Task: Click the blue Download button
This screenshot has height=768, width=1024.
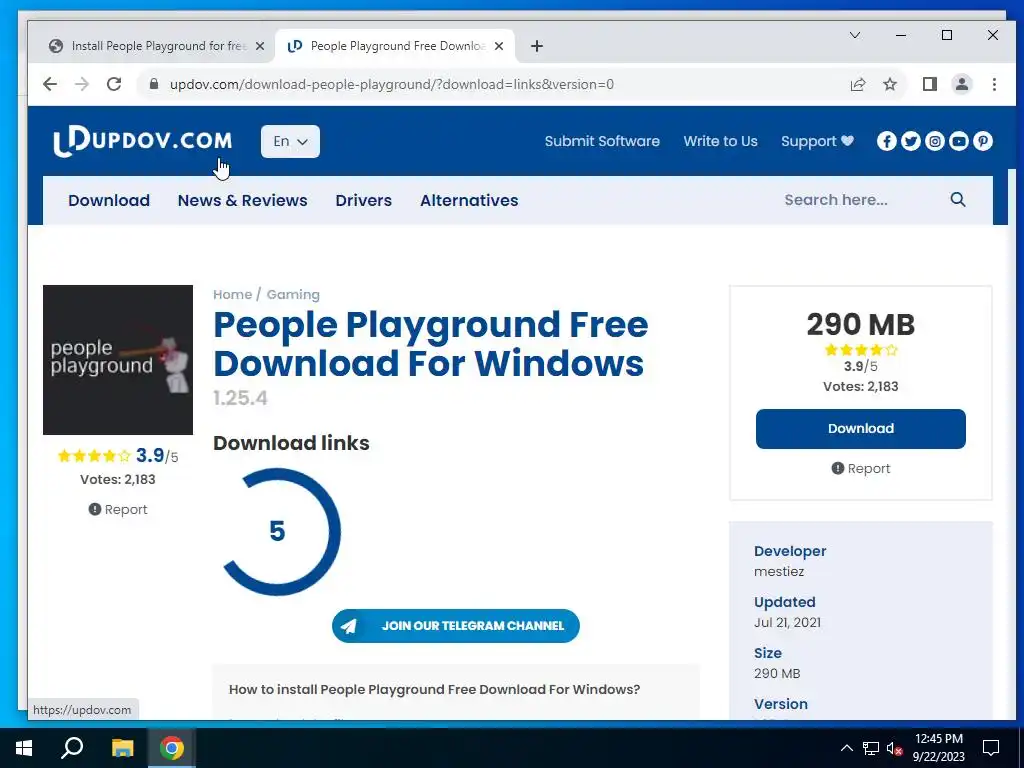Action: 860,428
